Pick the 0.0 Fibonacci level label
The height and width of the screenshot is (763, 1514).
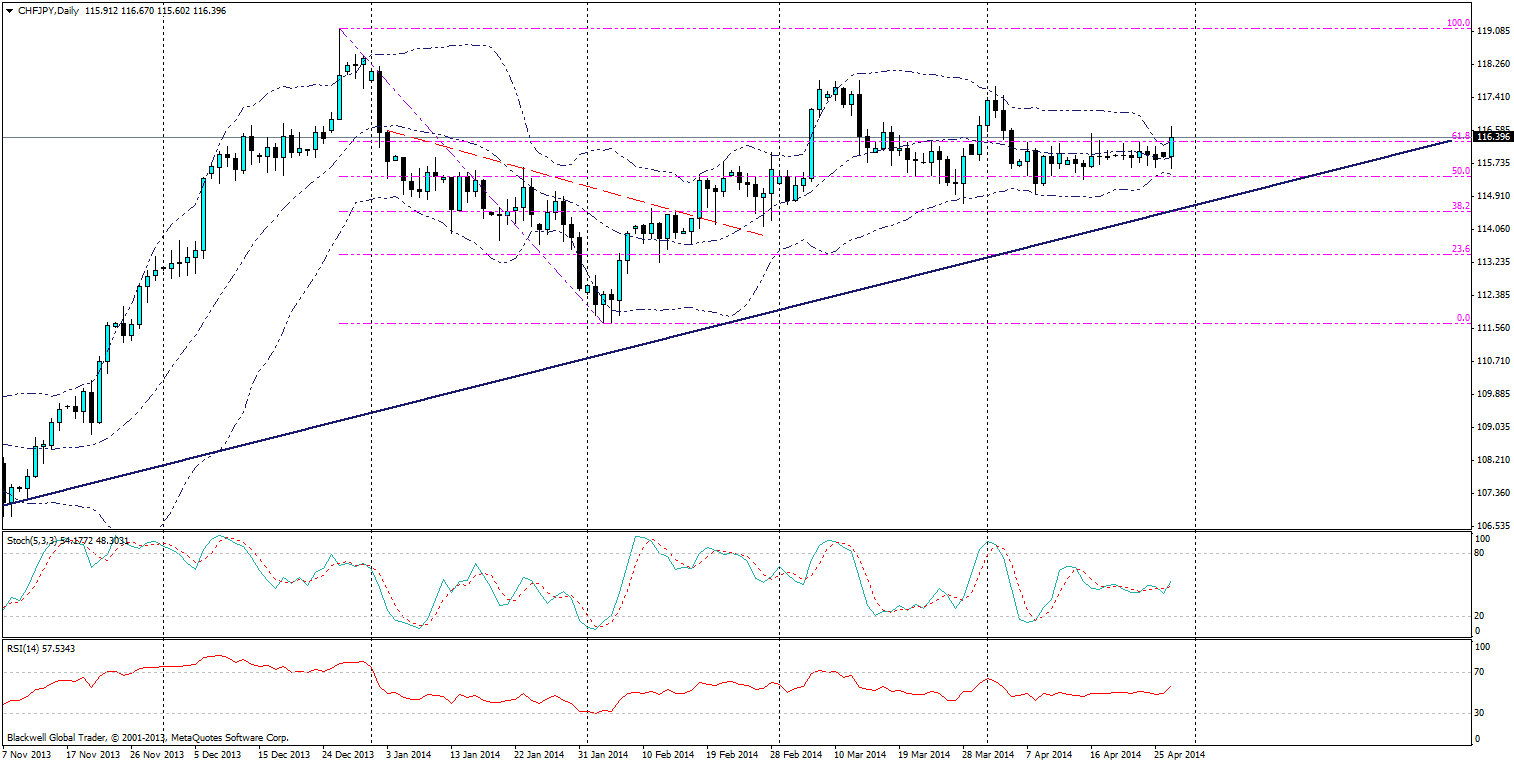pyautogui.click(x=1462, y=318)
